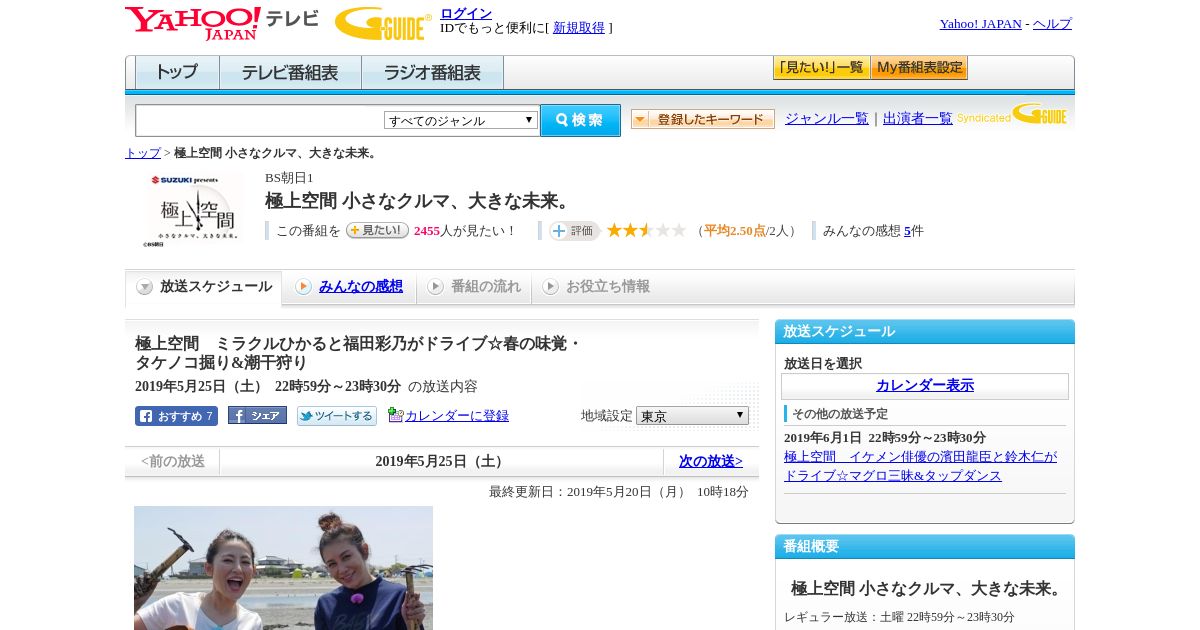Open the 出演者一覧 link
The height and width of the screenshot is (630, 1200).
point(918,118)
